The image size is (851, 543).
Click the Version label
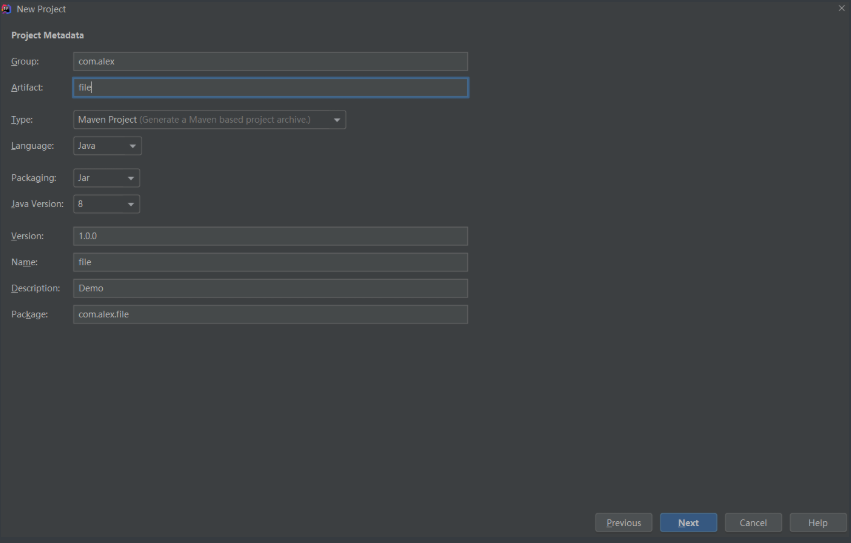pyautogui.click(x=27, y=236)
